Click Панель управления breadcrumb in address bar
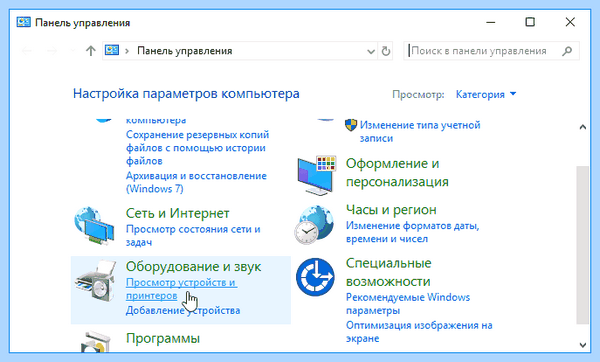Viewport: 600px width, 362px height. click(185, 51)
